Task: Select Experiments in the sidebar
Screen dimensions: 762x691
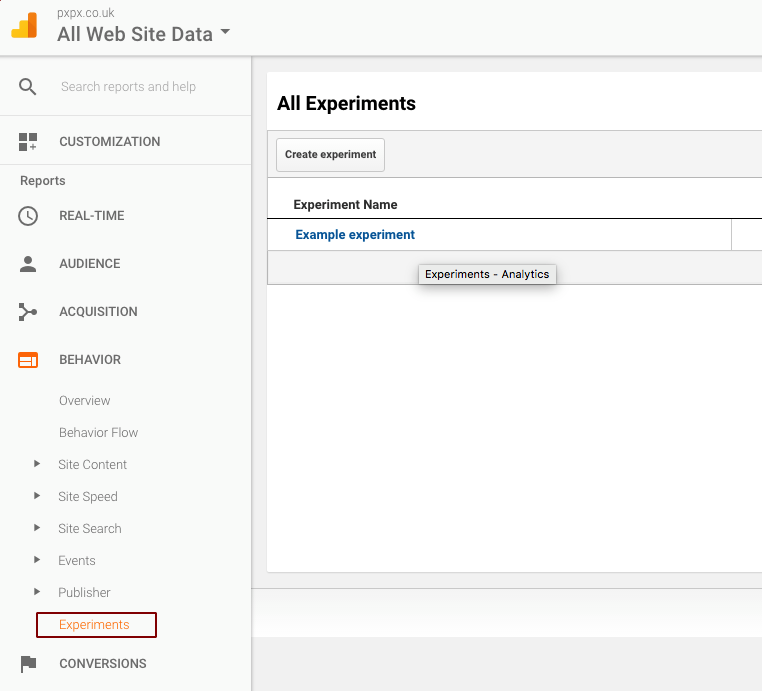Action: [94, 625]
